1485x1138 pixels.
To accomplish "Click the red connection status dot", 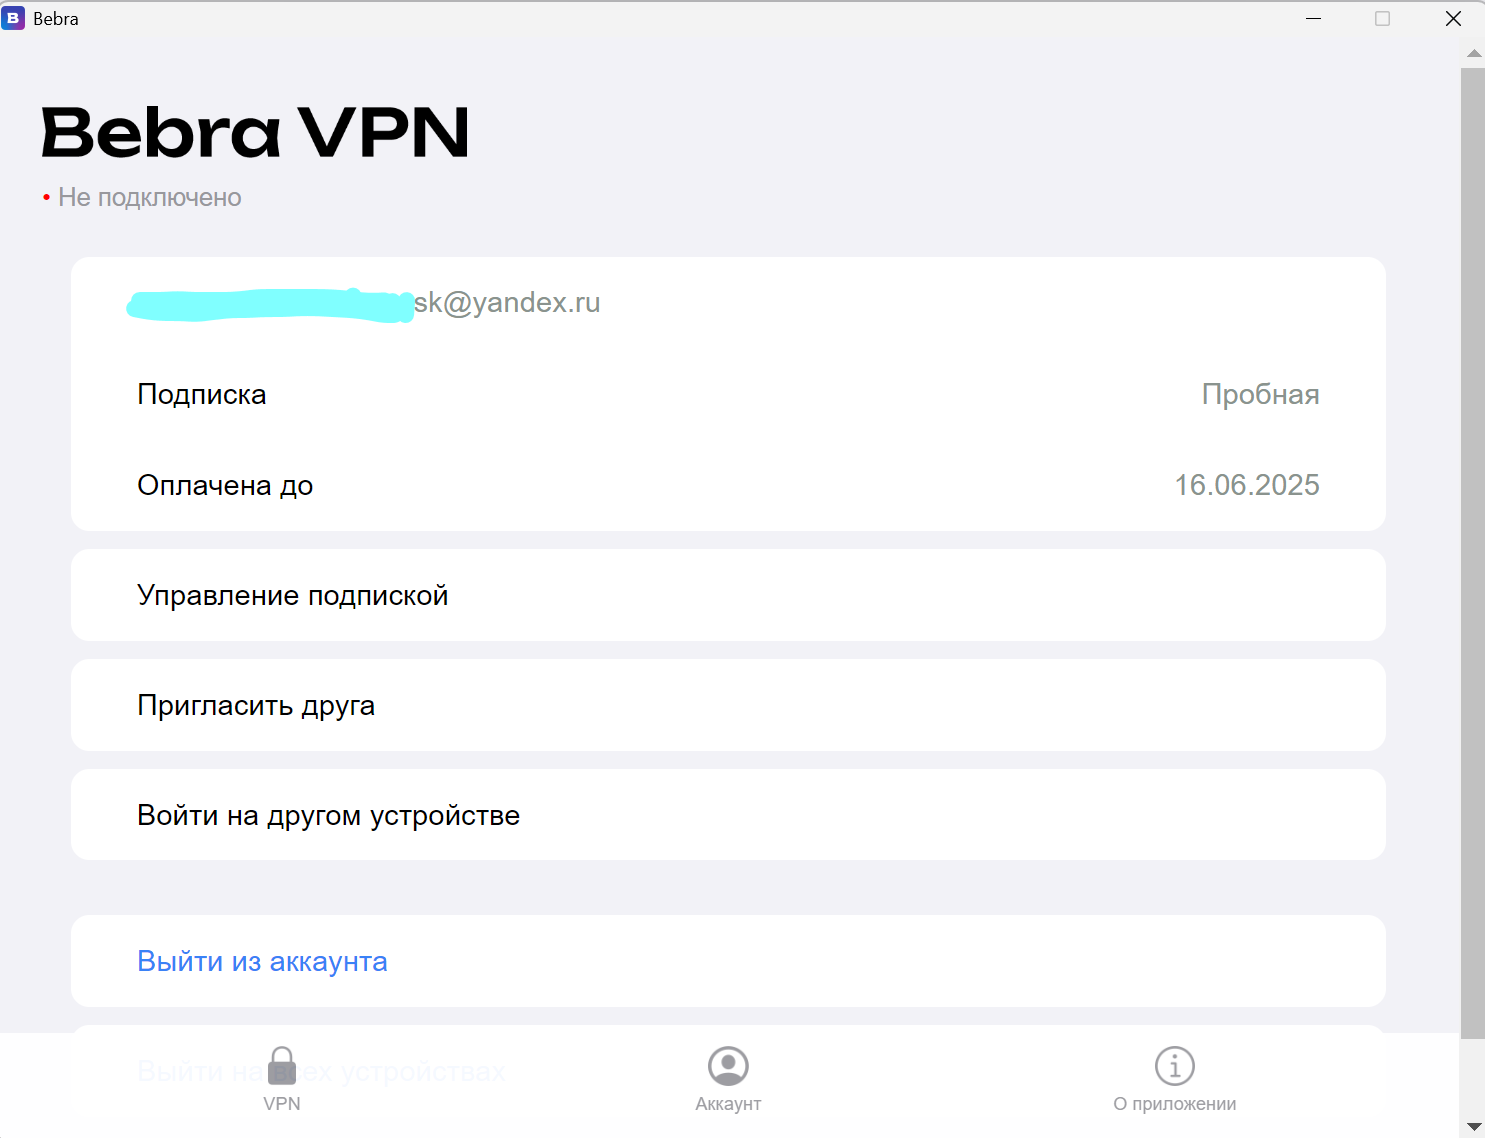I will (x=45, y=196).
